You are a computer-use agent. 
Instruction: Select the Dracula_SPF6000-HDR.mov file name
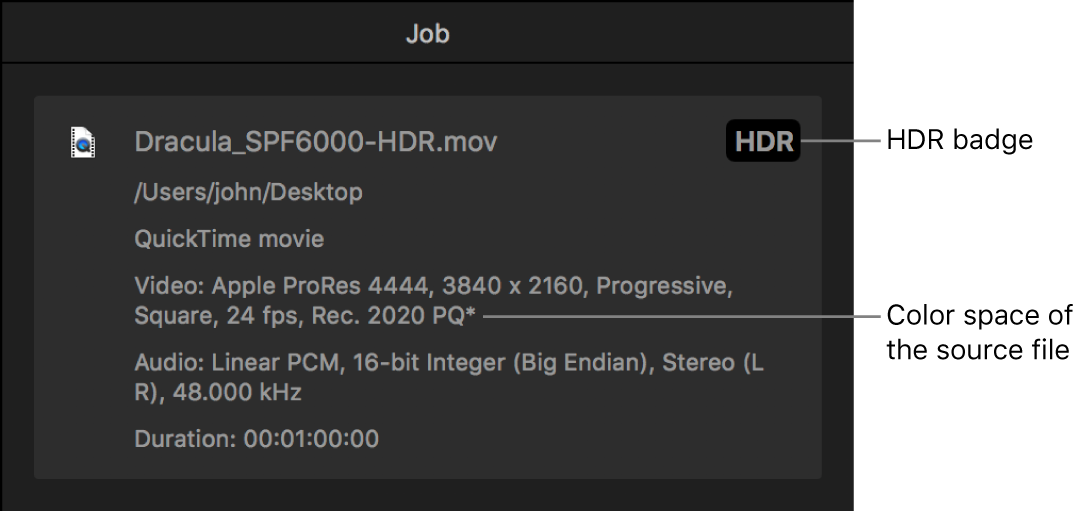click(x=315, y=142)
